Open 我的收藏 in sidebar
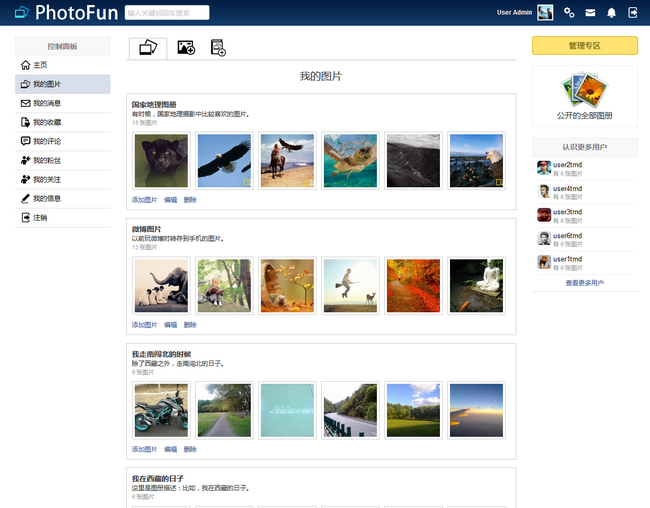The image size is (650, 508). [63, 122]
